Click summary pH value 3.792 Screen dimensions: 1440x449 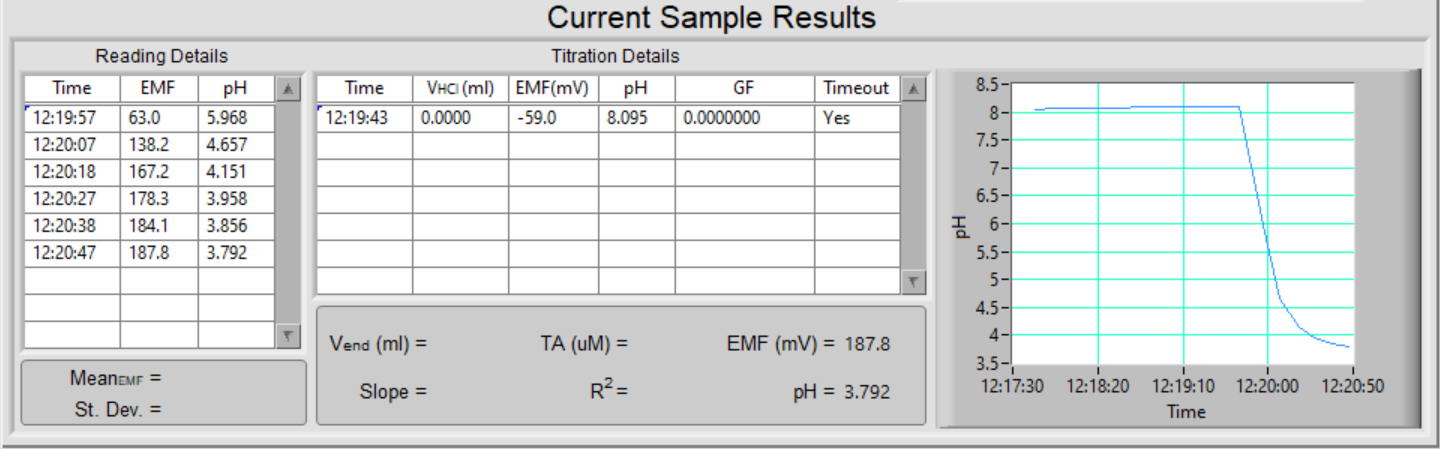click(866, 392)
